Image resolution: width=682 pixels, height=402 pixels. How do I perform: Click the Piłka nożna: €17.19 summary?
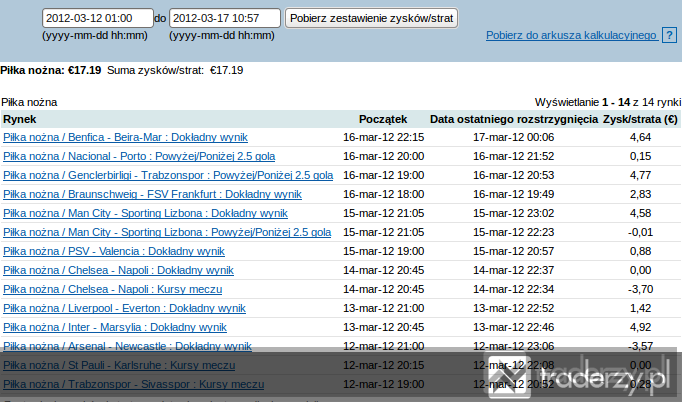[x=51, y=70]
